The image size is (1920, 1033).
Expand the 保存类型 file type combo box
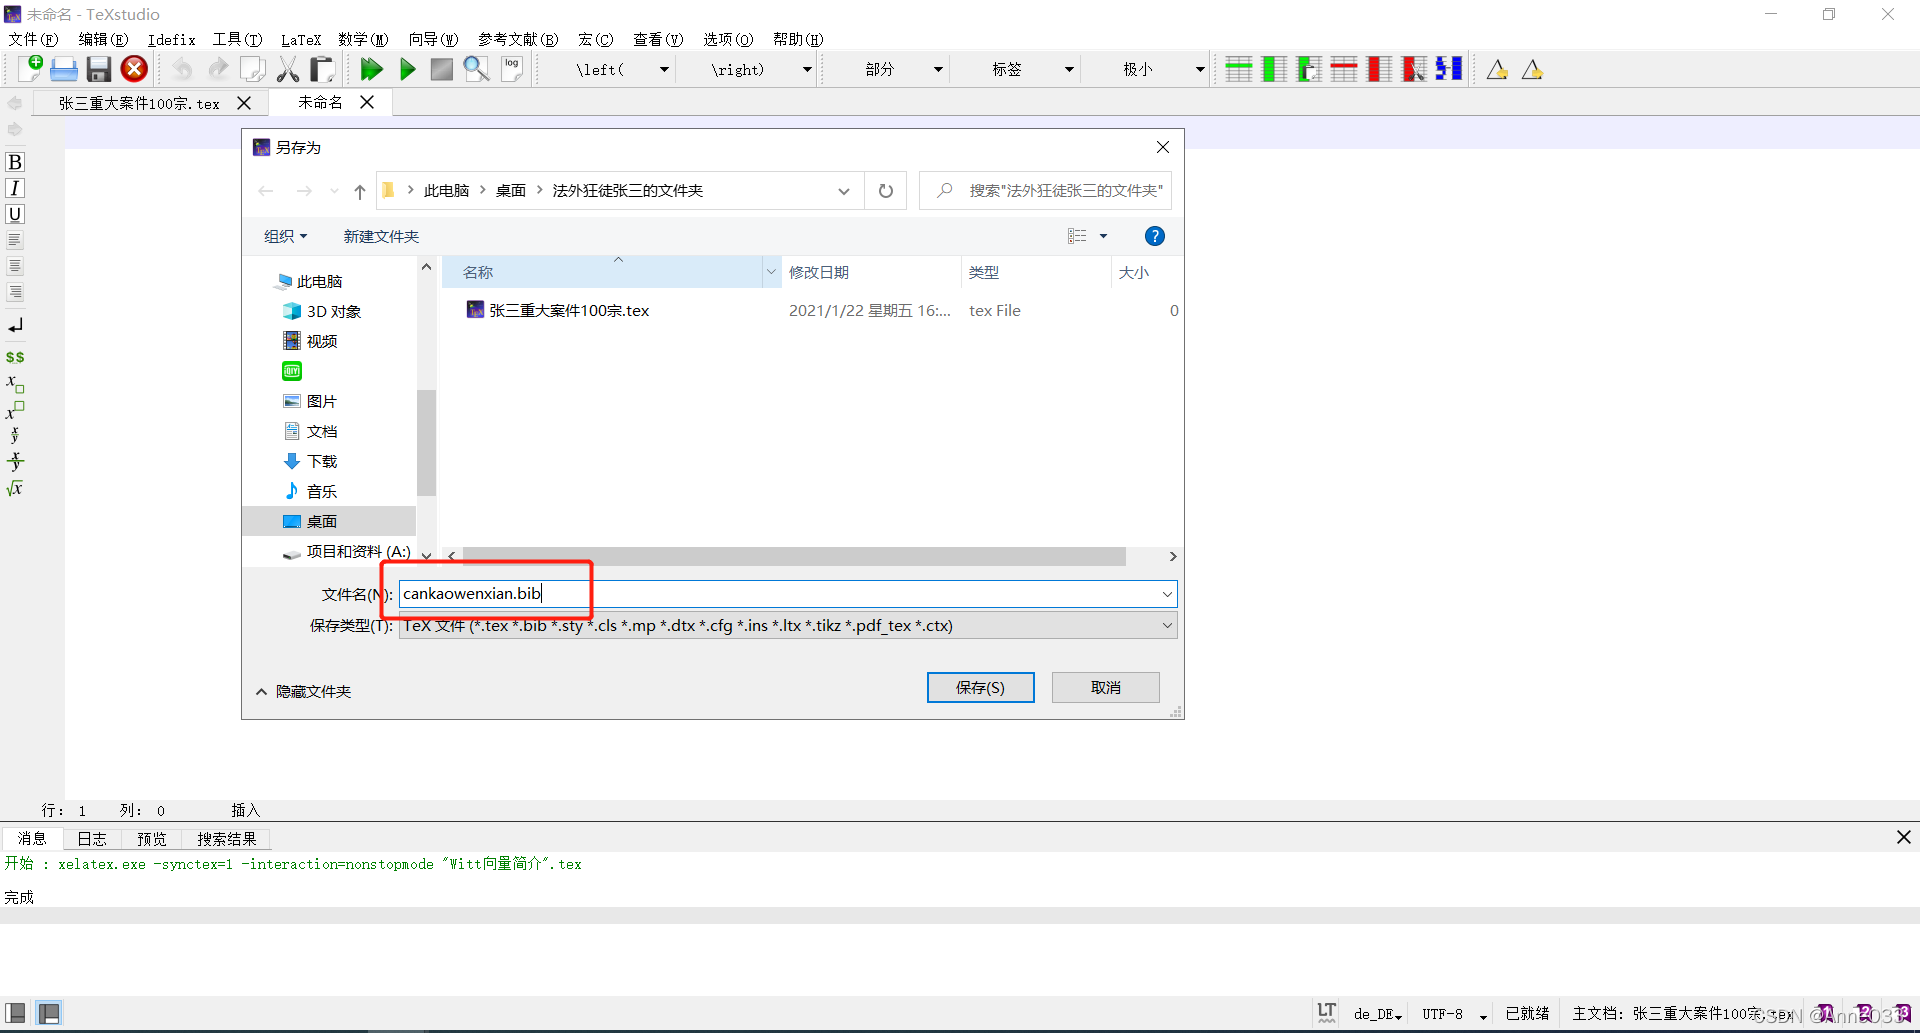point(788,626)
